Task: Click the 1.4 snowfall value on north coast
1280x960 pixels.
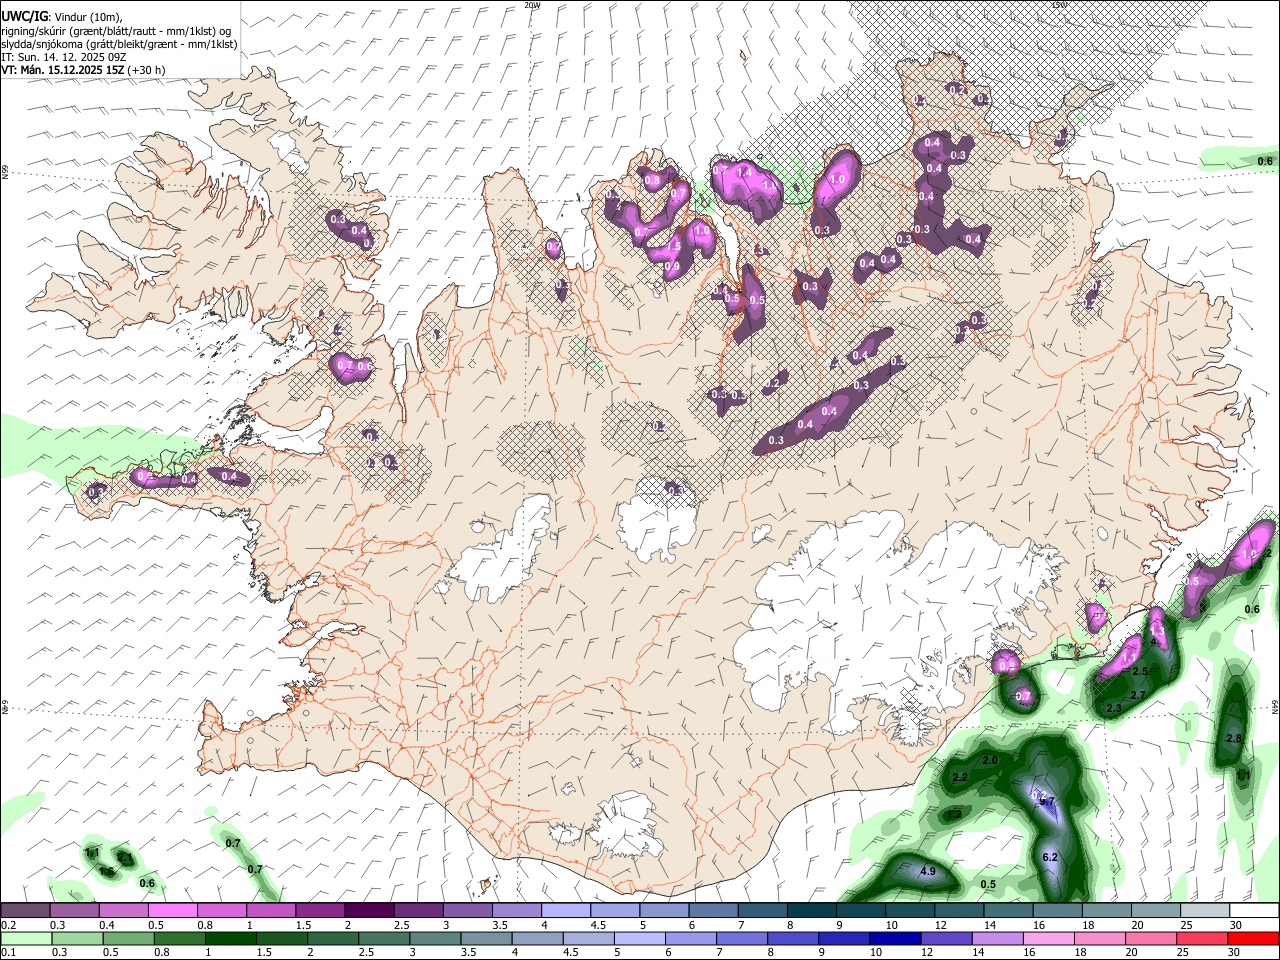Action: coord(743,172)
